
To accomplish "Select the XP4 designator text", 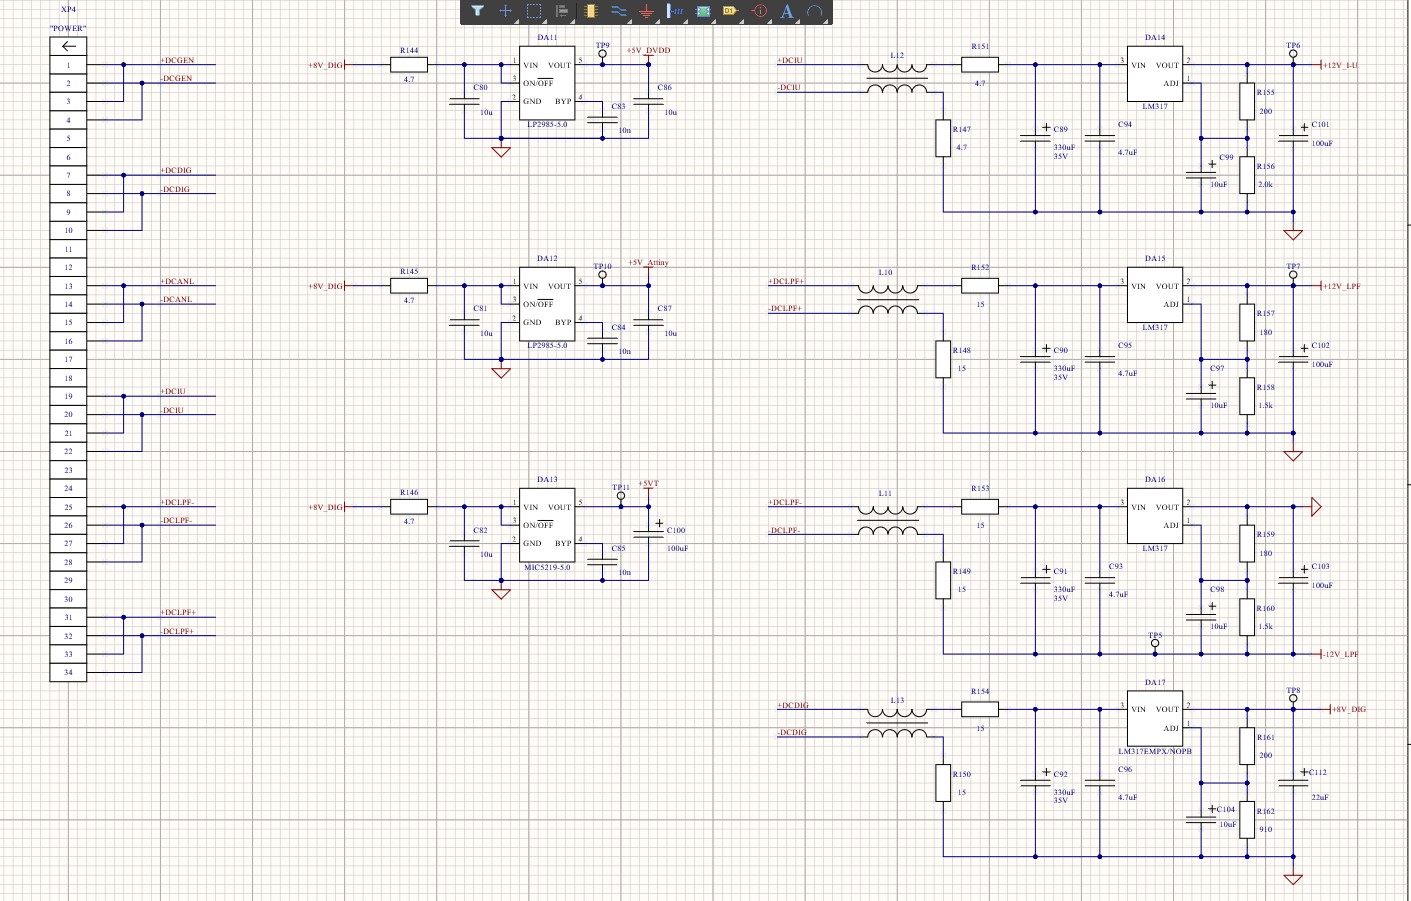I will point(68,9).
